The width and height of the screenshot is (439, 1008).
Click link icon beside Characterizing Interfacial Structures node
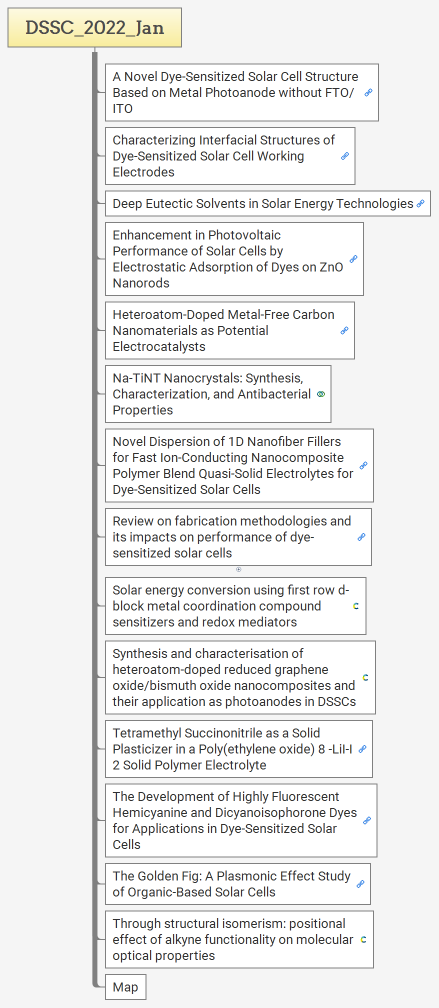click(x=345, y=156)
